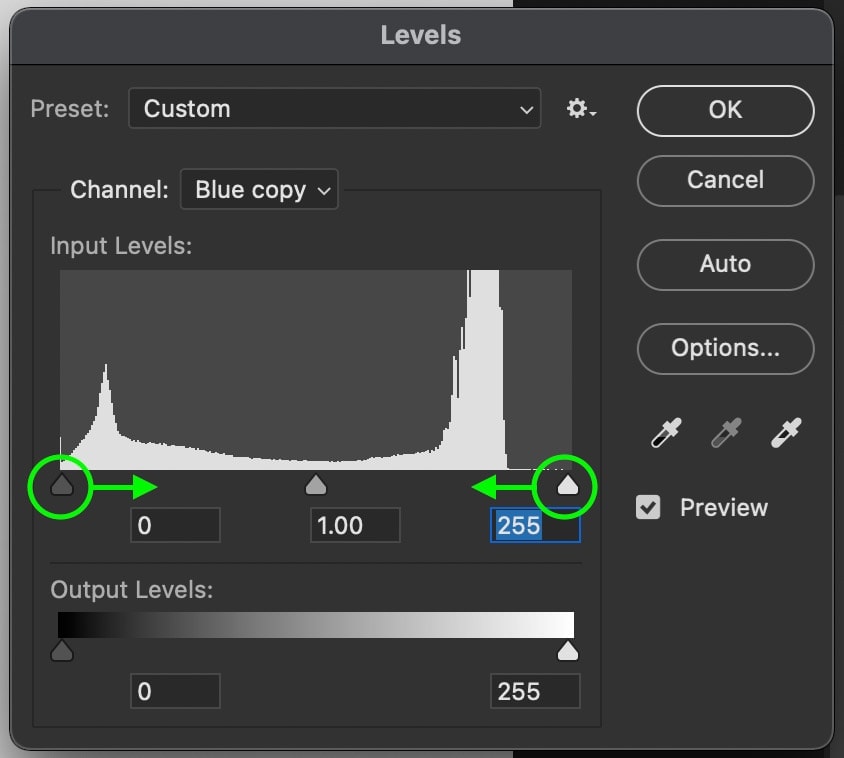
Task: Select the gray point eyedropper
Action: pyautogui.click(x=724, y=433)
